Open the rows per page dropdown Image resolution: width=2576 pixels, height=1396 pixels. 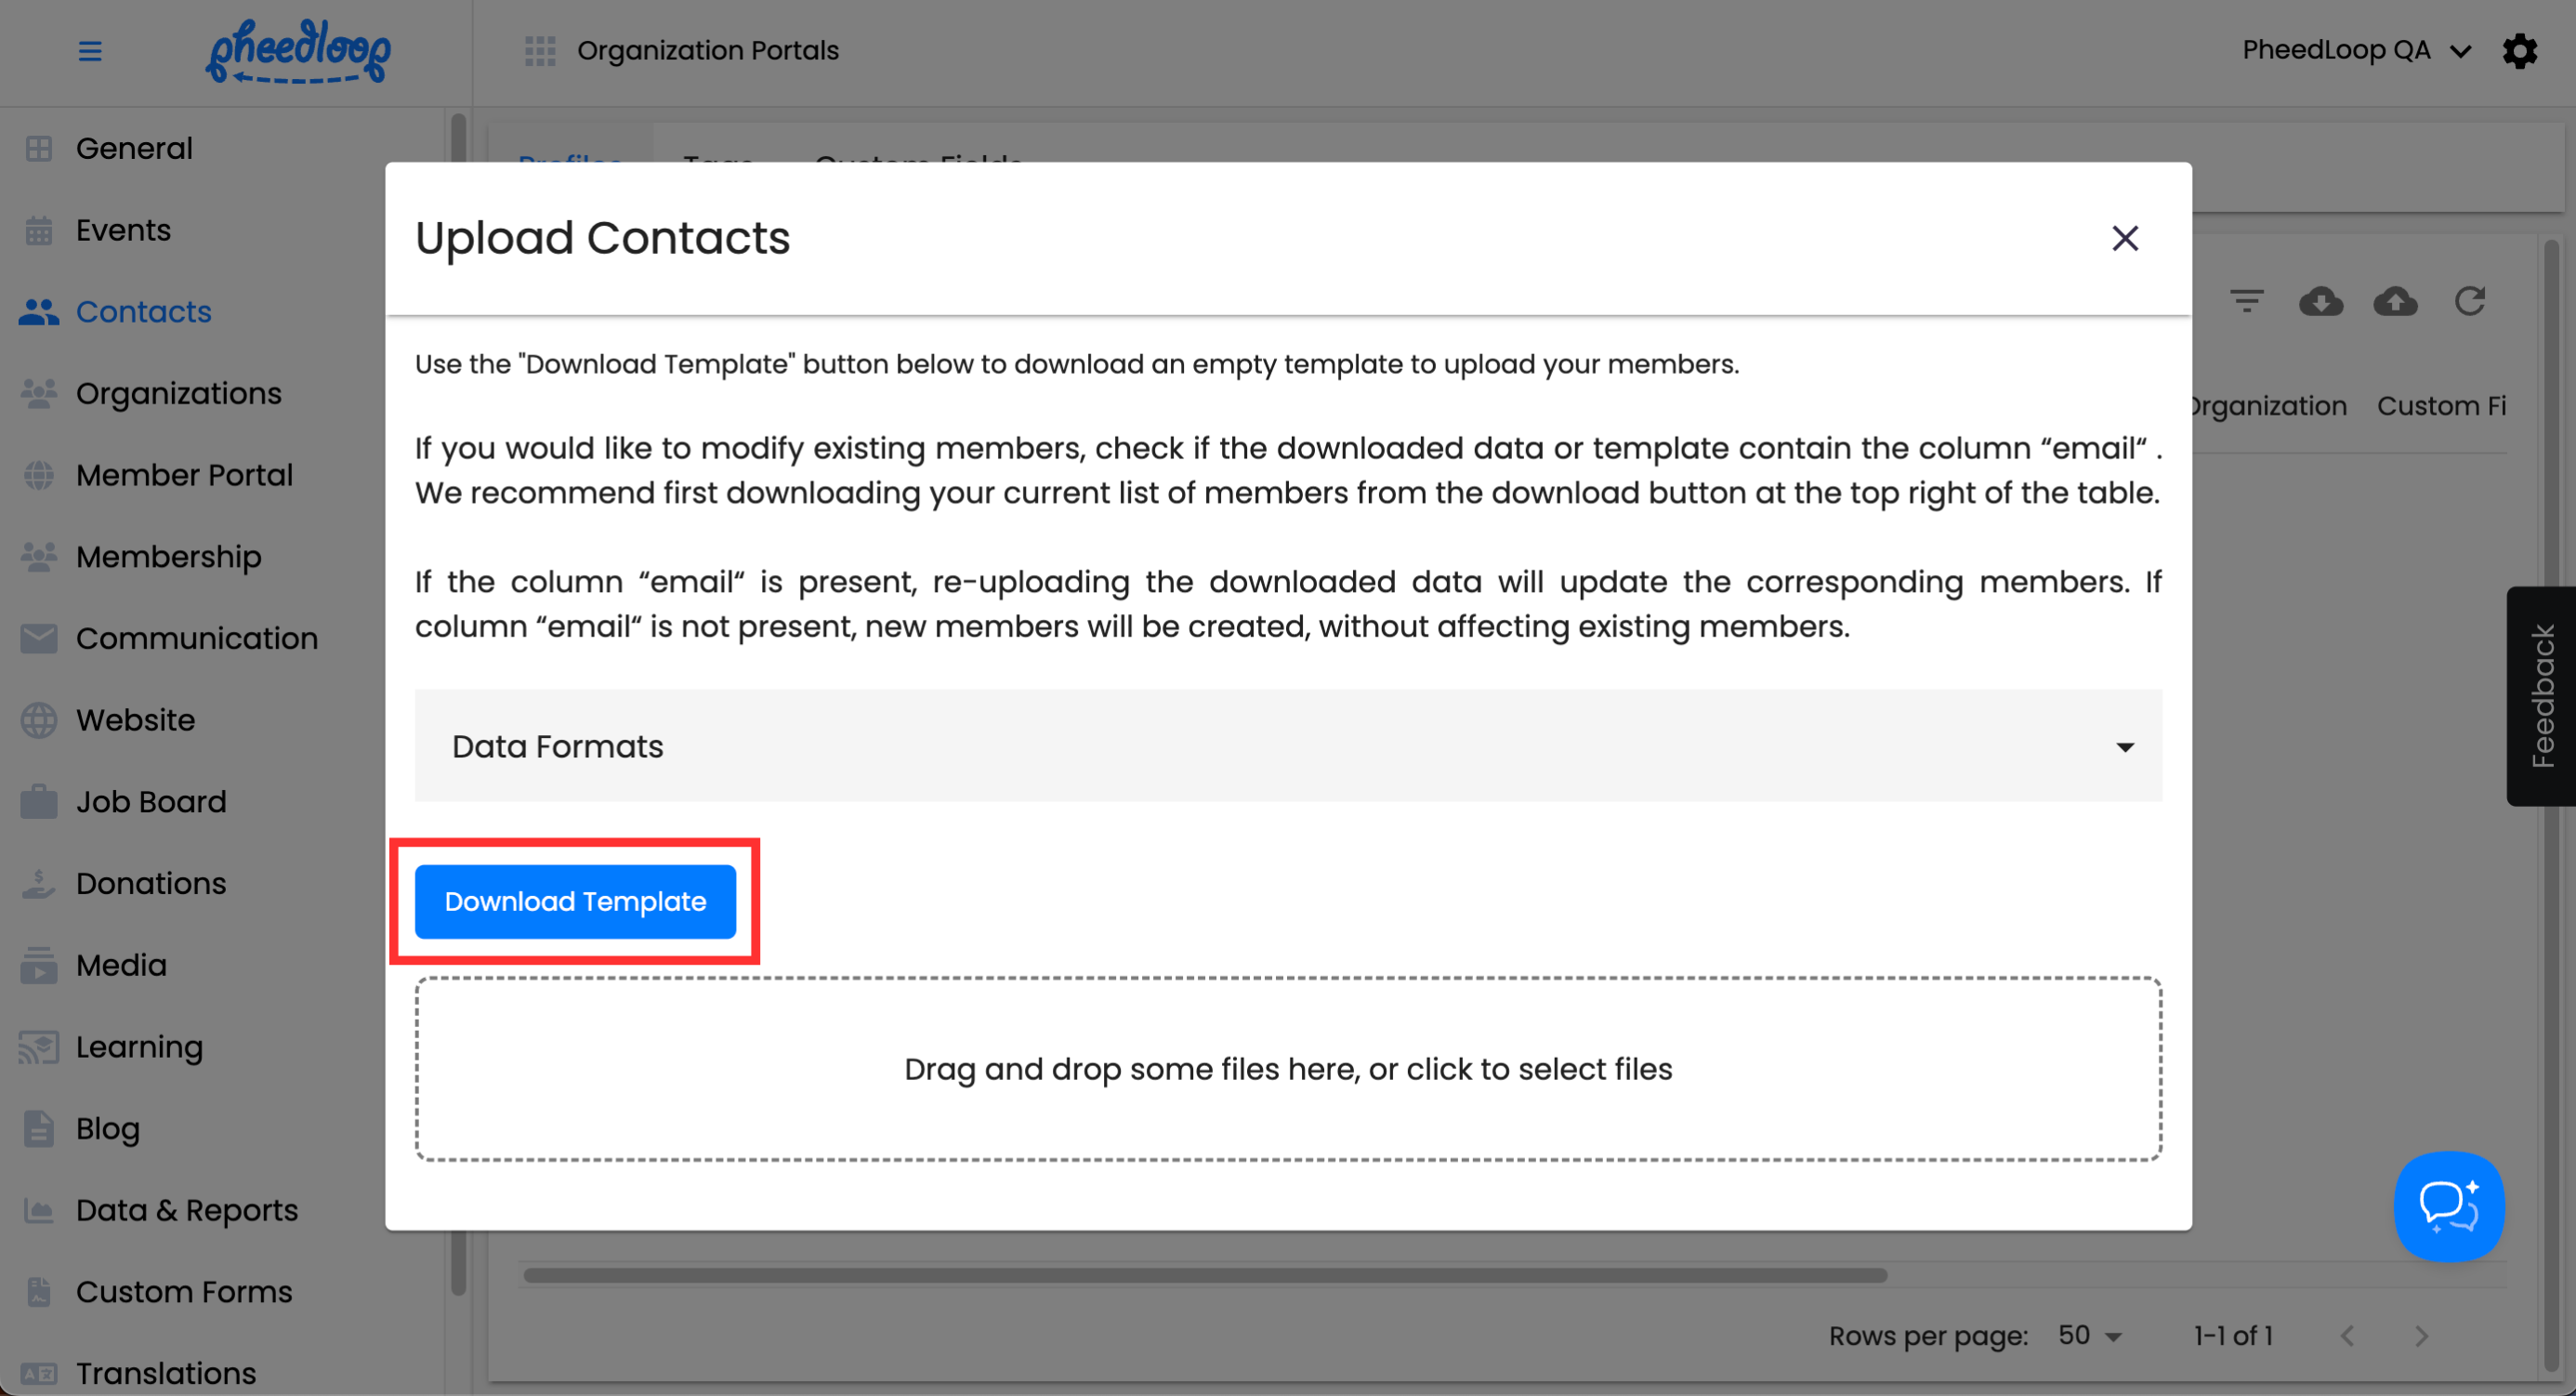point(2089,1336)
